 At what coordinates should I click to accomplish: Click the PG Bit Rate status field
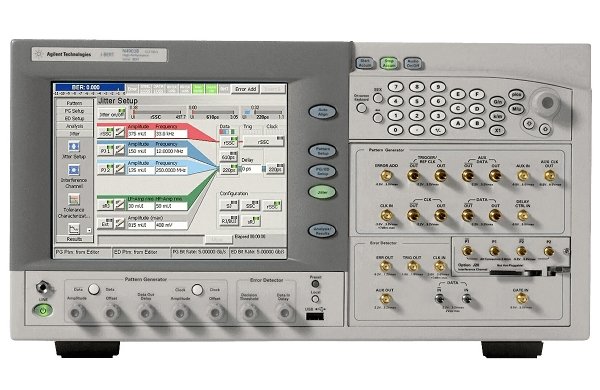click(x=200, y=252)
